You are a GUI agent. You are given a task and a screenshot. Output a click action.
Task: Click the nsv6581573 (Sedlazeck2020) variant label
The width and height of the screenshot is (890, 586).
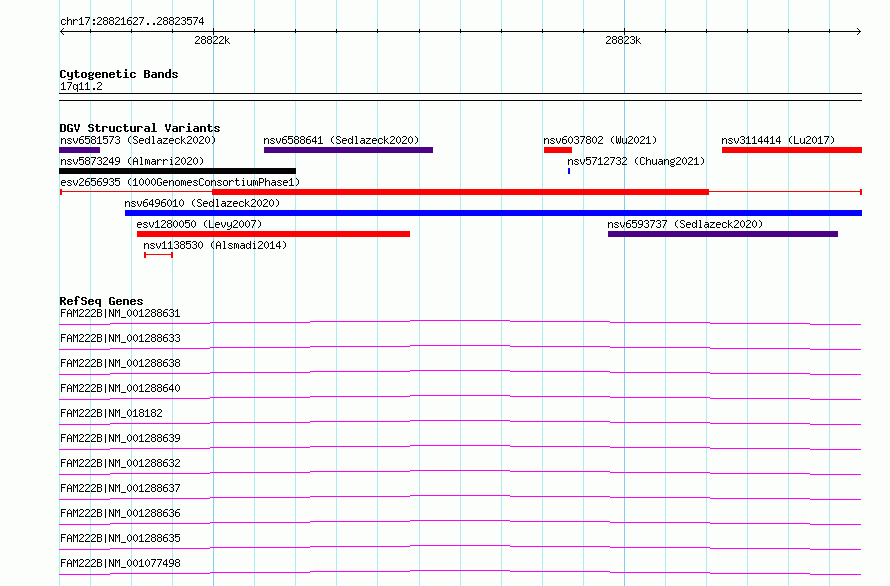point(138,140)
